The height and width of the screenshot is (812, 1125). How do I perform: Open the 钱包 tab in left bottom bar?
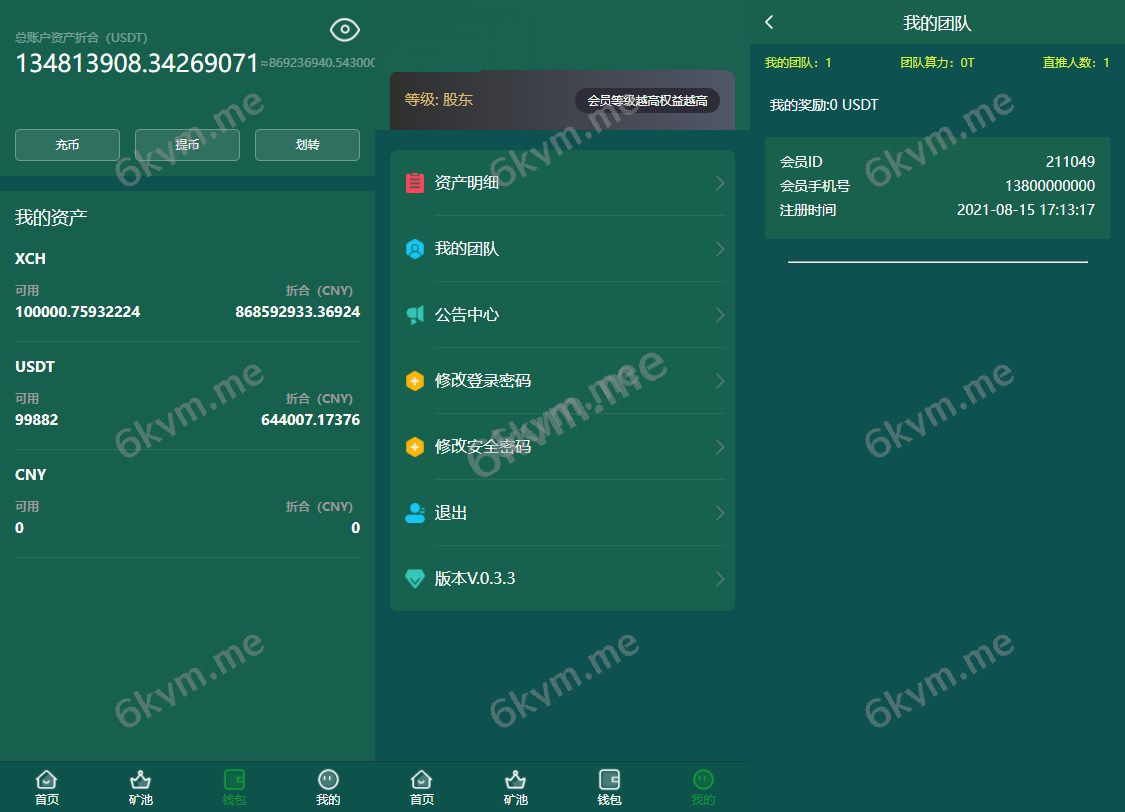(x=234, y=787)
